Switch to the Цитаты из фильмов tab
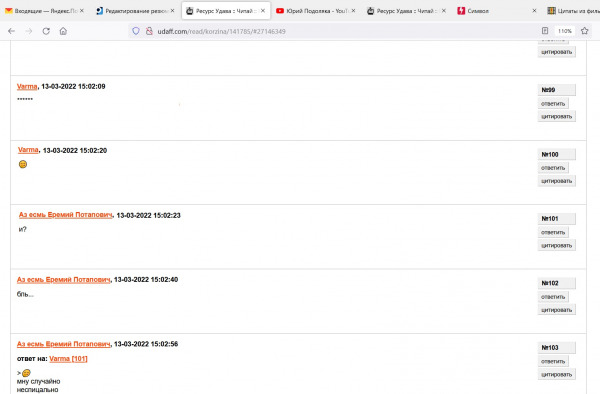600x394 pixels. click(572, 11)
